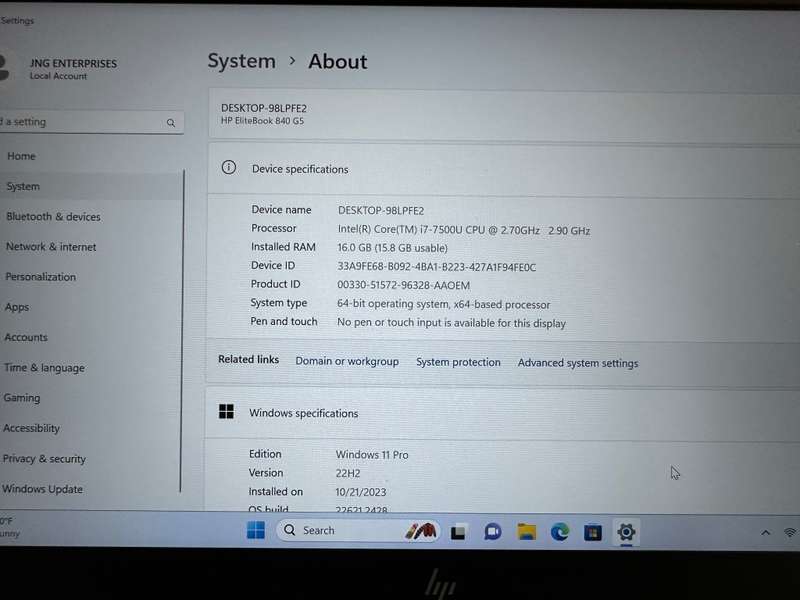This screenshot has height=600, width=800.
Task: Go to Home in settings sidebar
Action: tap(21, 156)
